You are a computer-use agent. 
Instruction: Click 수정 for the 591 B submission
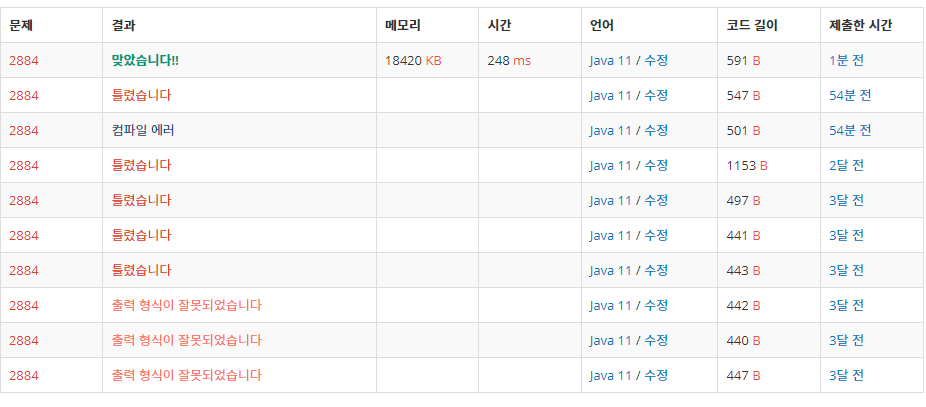(x=656, y=60)
